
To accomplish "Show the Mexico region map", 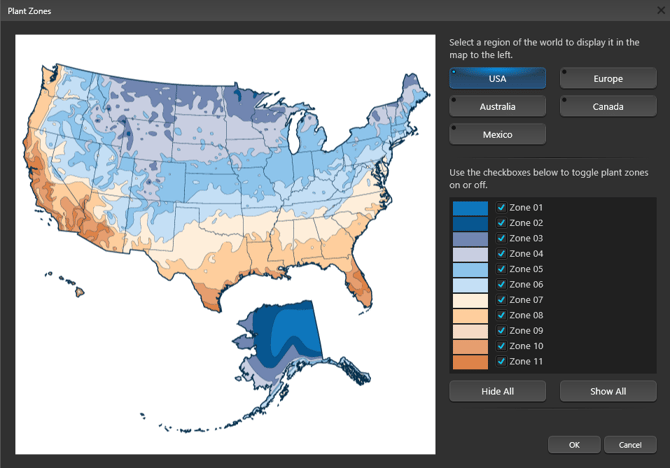I will point(497,134).
